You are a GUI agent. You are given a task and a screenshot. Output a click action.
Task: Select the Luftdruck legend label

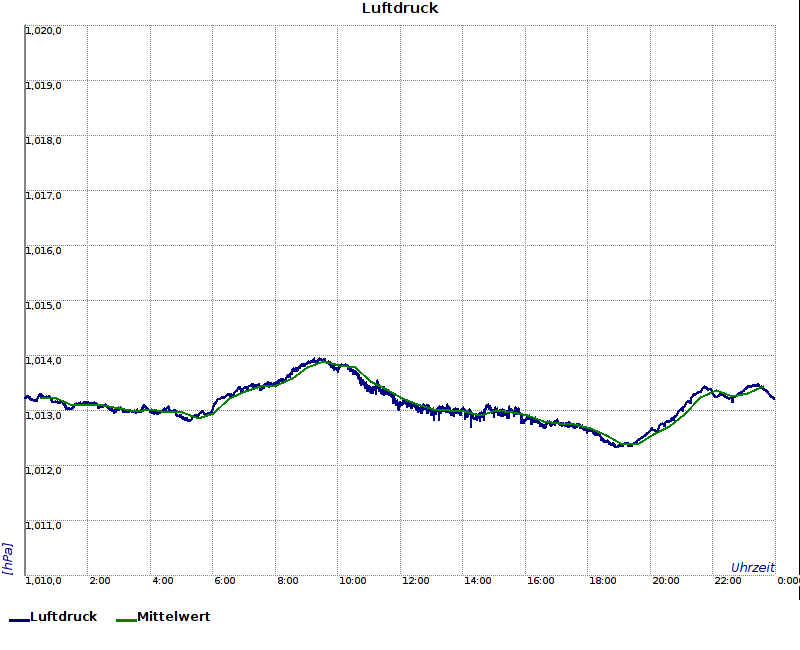coord(63,616)
